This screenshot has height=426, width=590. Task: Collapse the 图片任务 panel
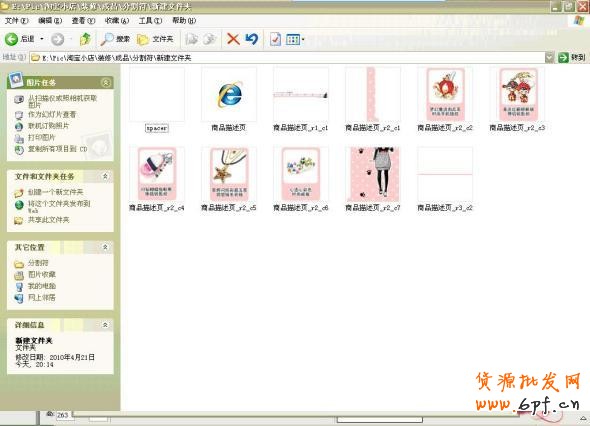[106, 82]
